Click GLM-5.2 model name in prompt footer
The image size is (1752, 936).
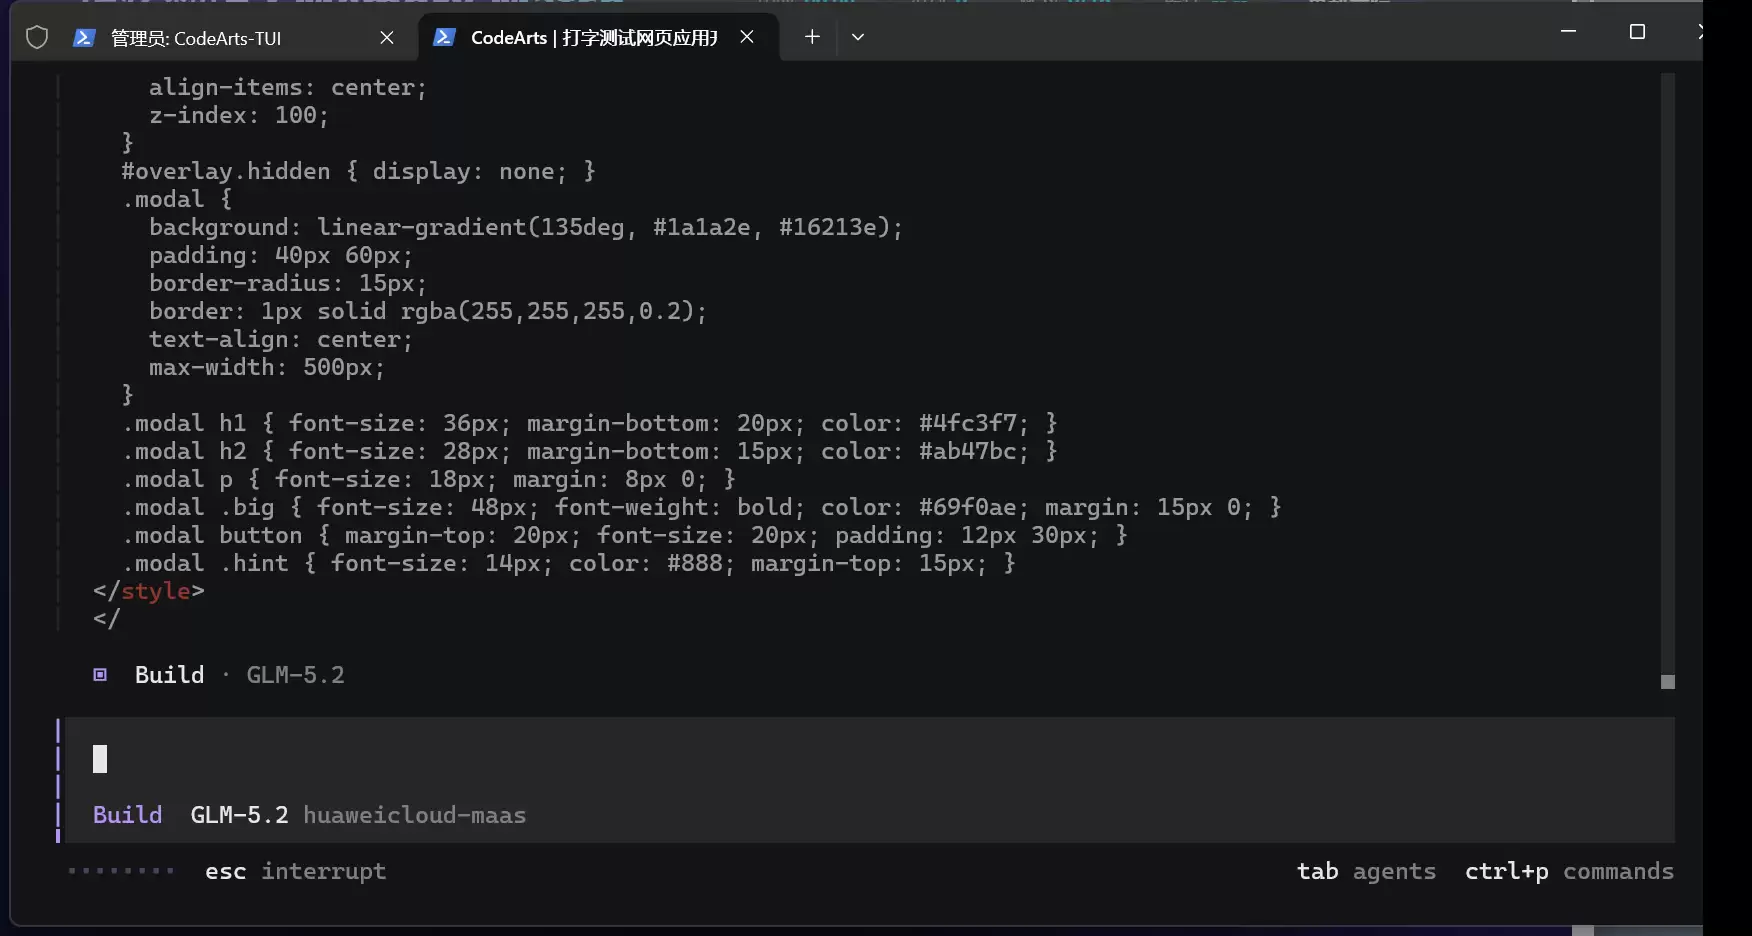click(x=240, y=815)
